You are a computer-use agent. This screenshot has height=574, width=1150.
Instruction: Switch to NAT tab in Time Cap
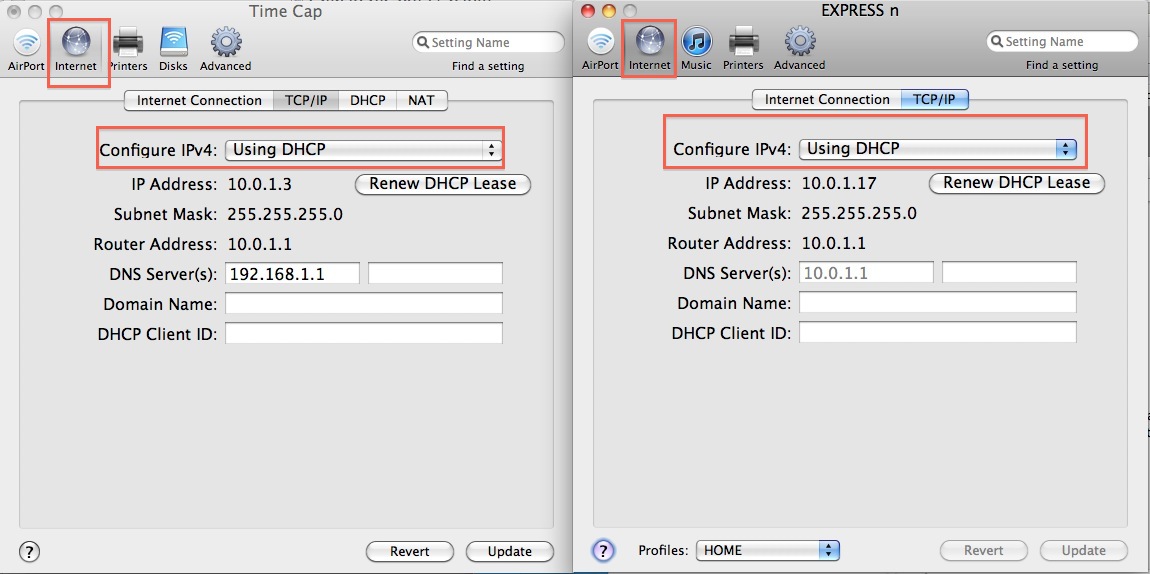[421, 100]
